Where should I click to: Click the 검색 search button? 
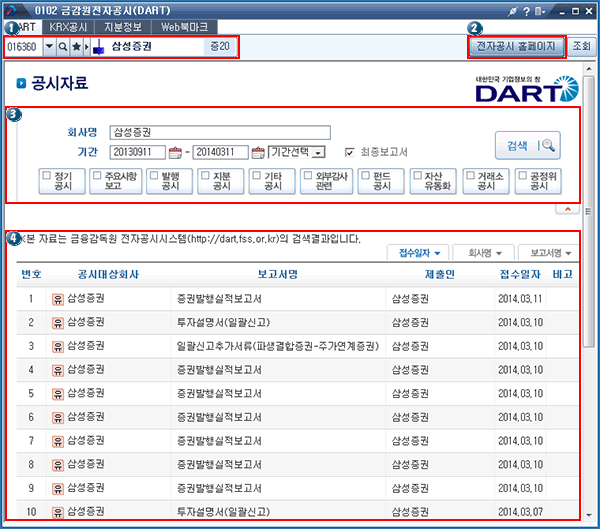point(528,145)
